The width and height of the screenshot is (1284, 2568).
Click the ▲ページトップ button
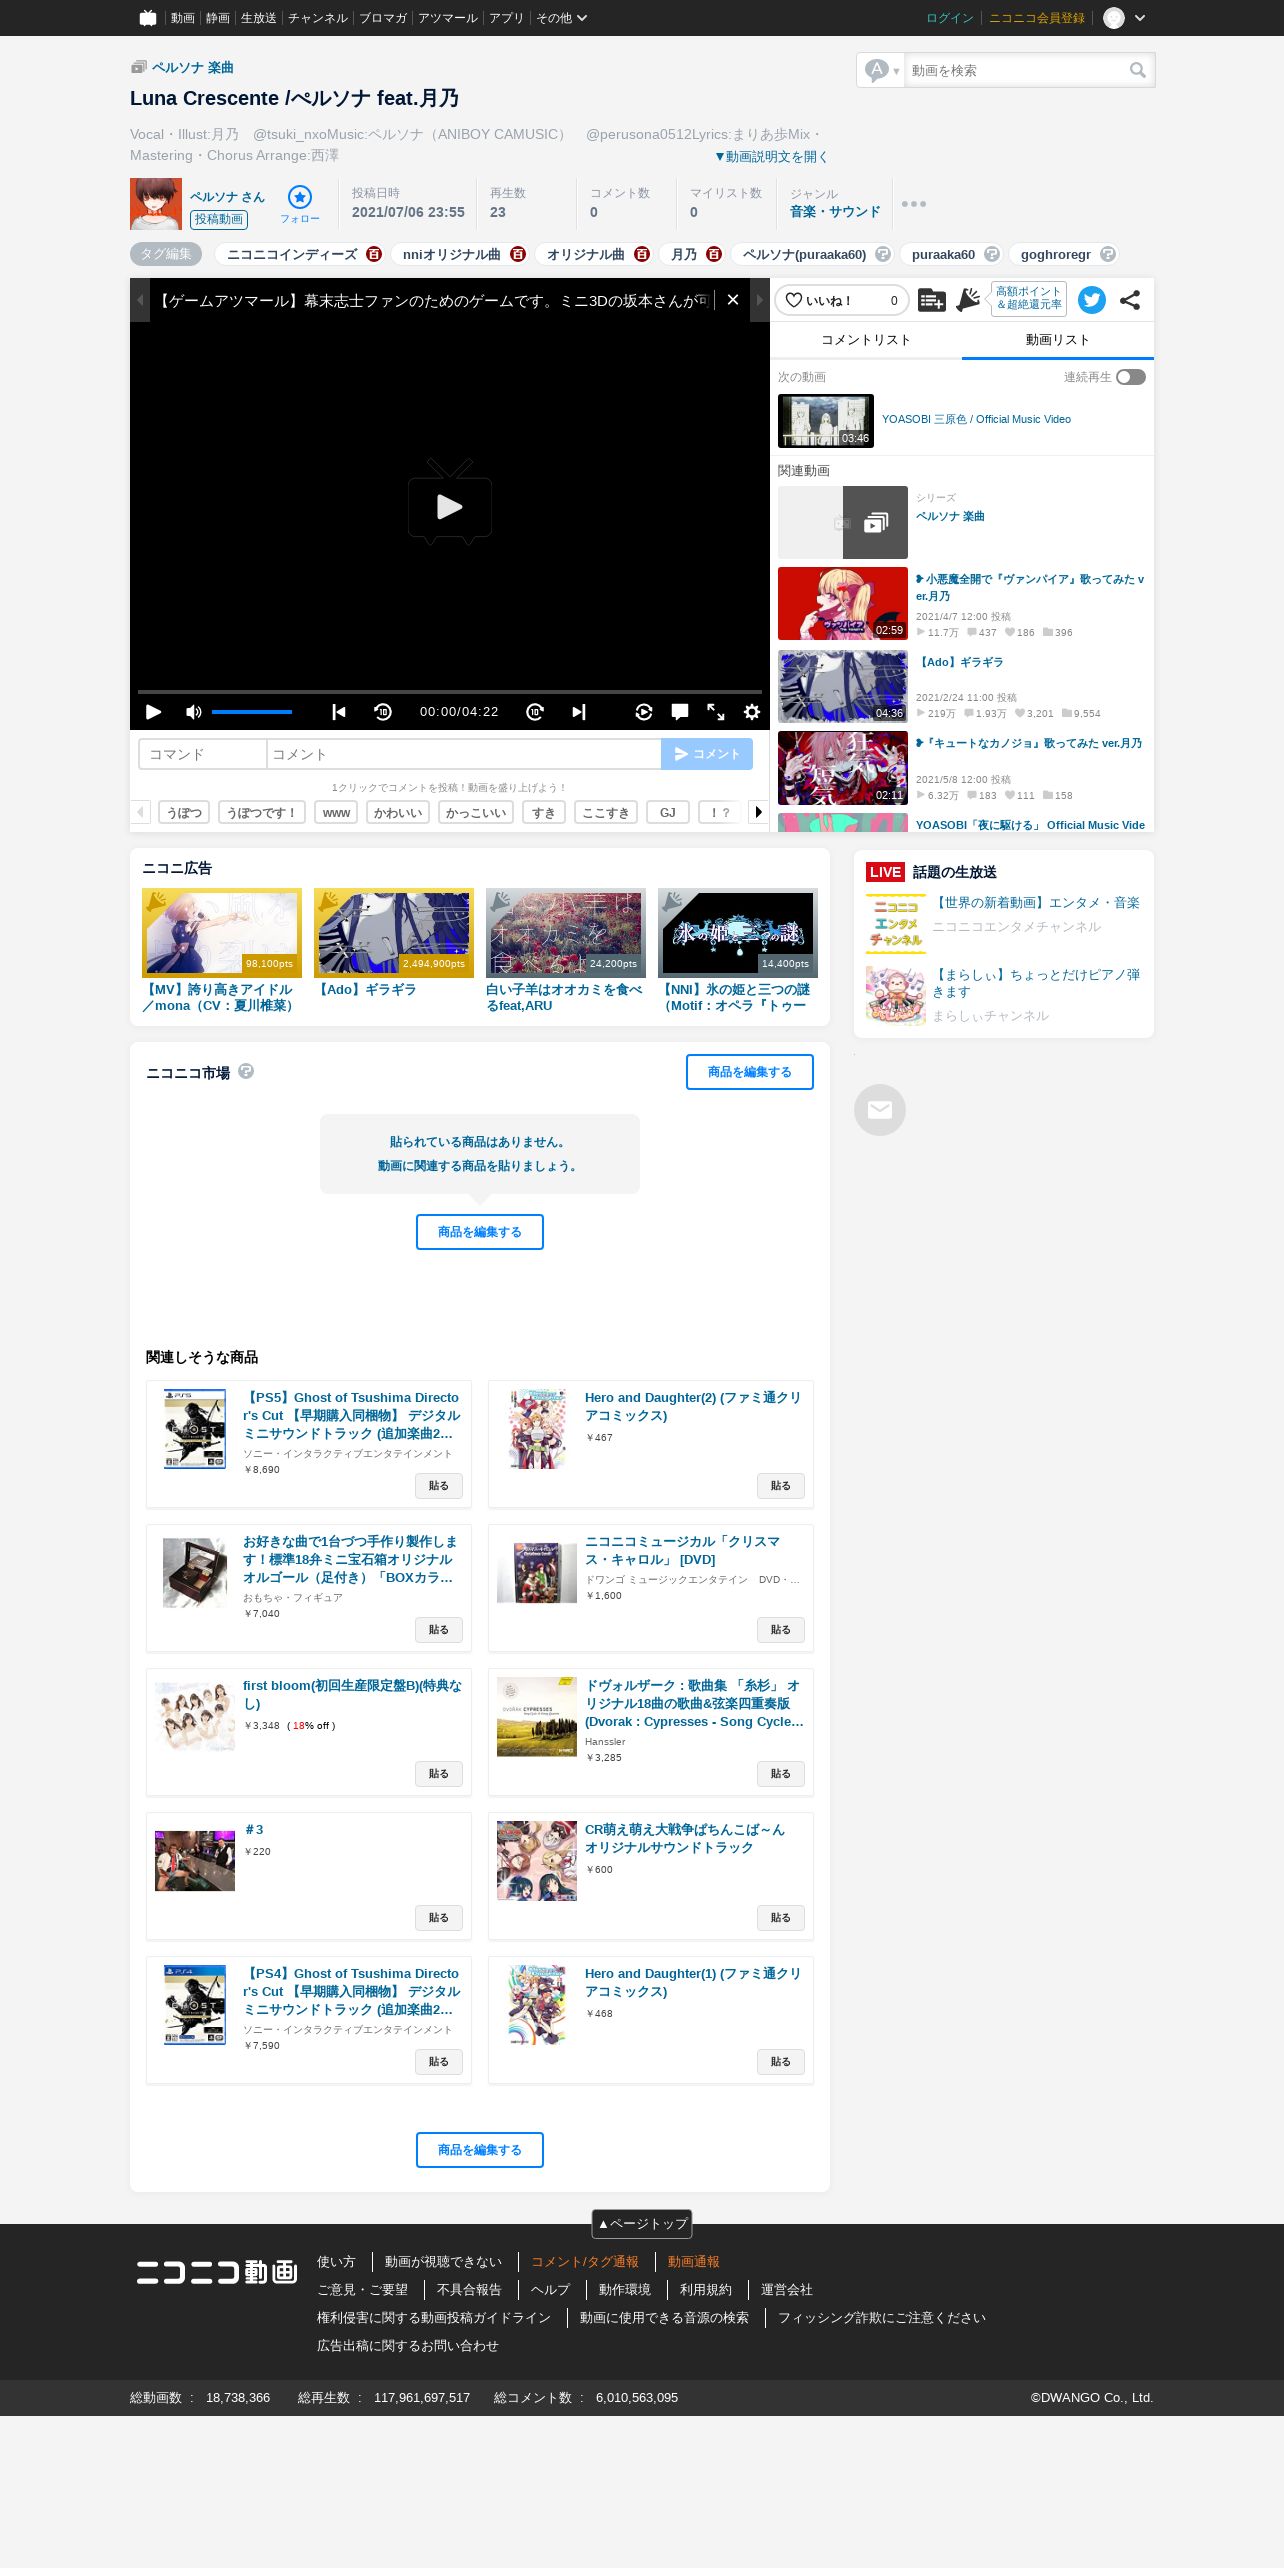click(642, 2223)
